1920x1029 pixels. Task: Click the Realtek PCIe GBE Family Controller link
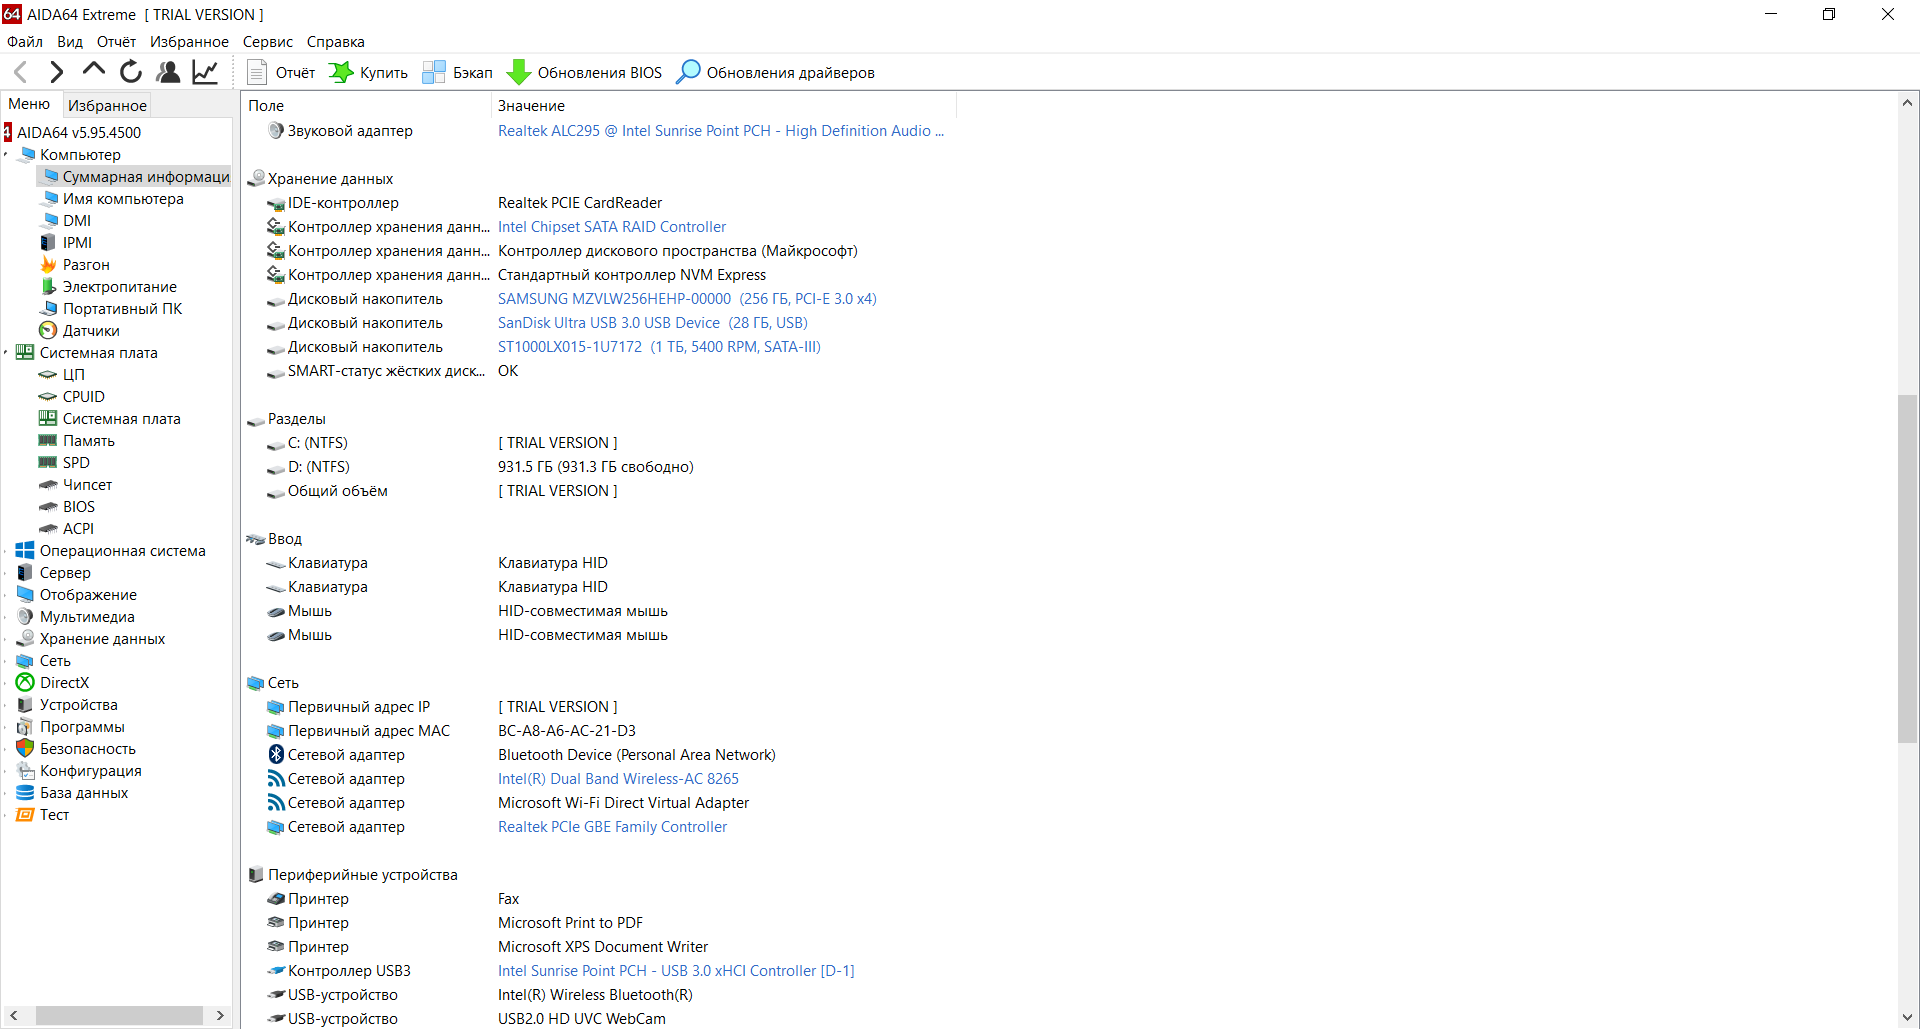[612, 827]
